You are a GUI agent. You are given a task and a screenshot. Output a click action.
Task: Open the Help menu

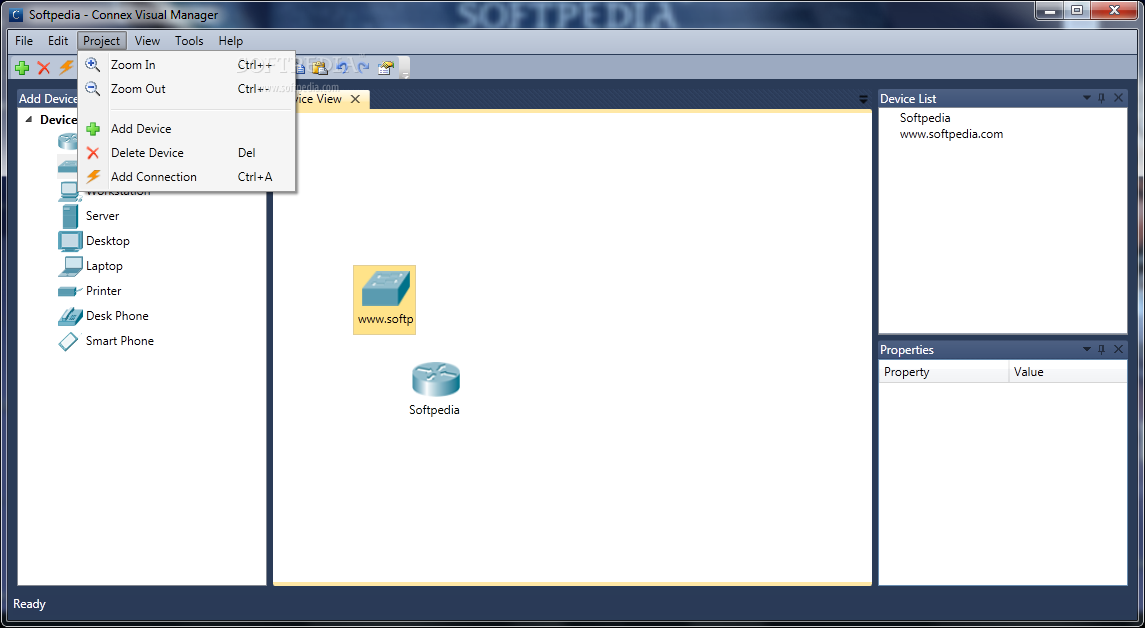point(231,41)
